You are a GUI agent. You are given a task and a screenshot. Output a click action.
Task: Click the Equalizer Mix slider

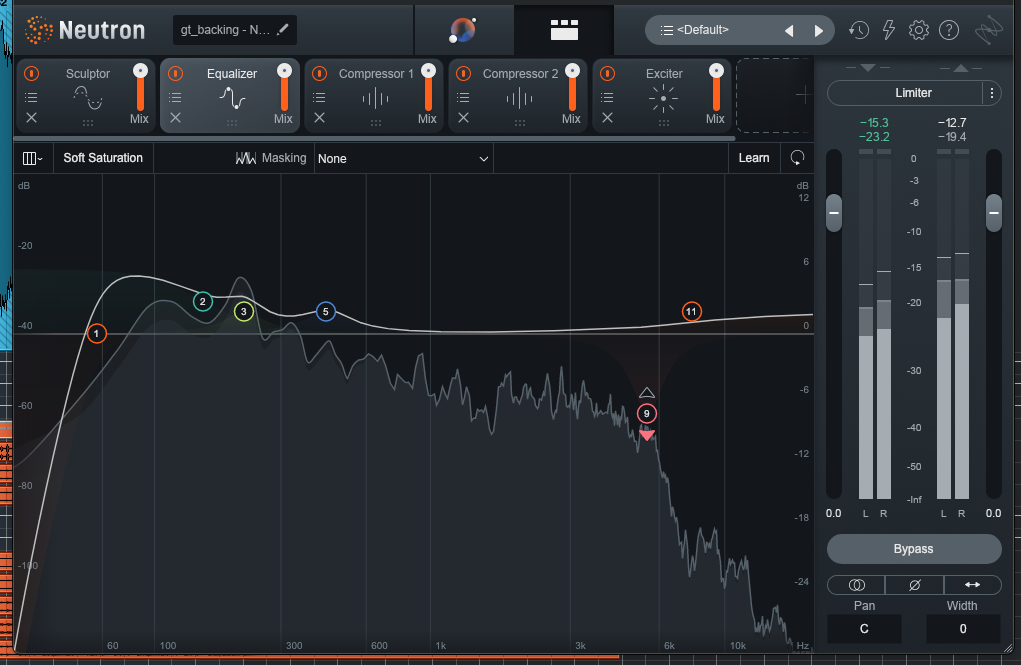[284, 88]
